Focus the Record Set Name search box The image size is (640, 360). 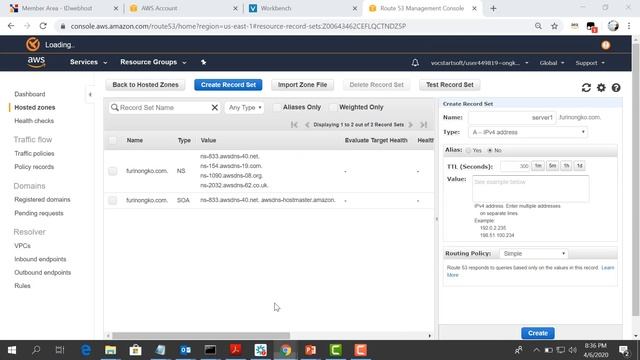tap(164, 107)
